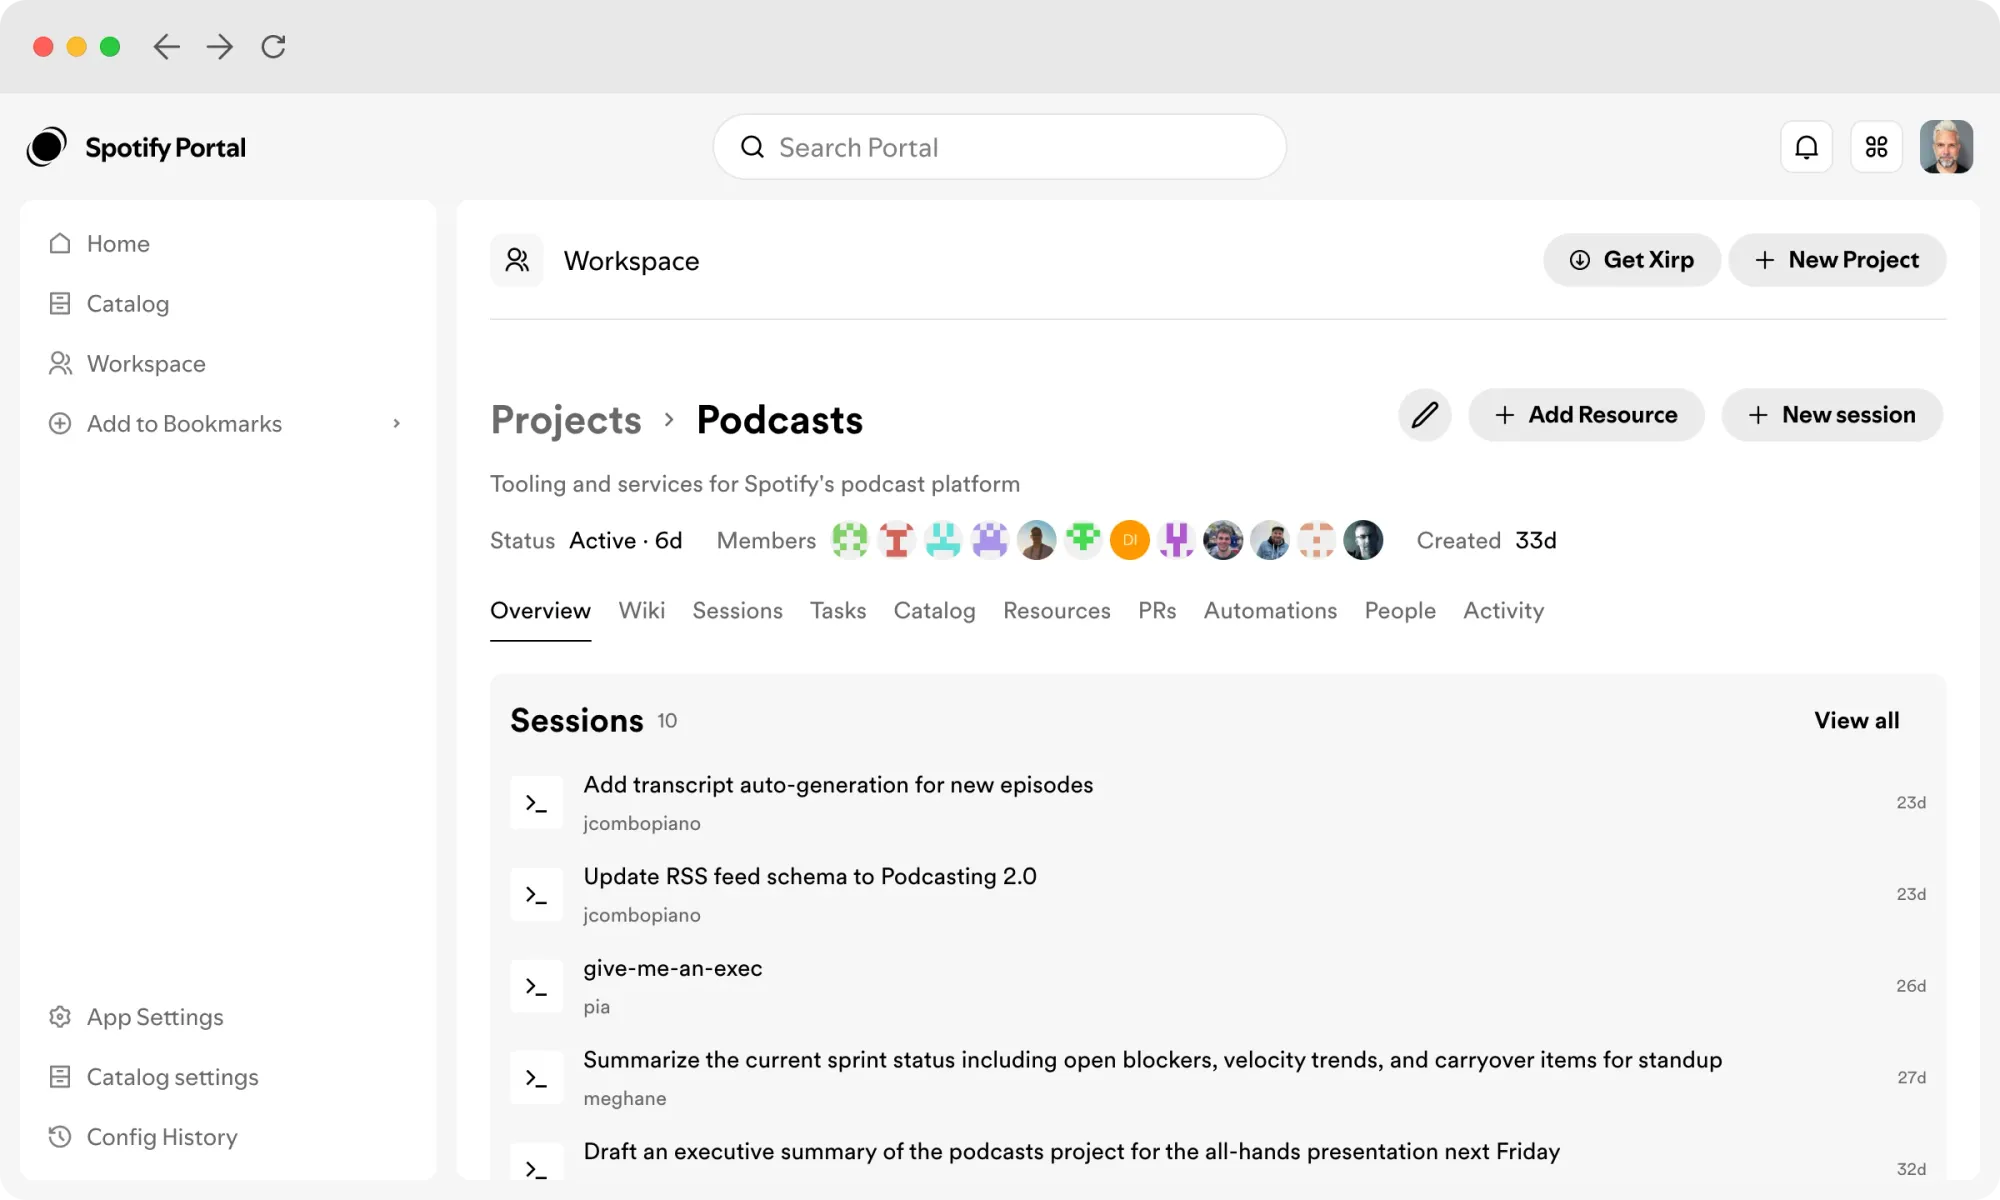Click the Spotify Portal logo icon

tap(46, 147)
